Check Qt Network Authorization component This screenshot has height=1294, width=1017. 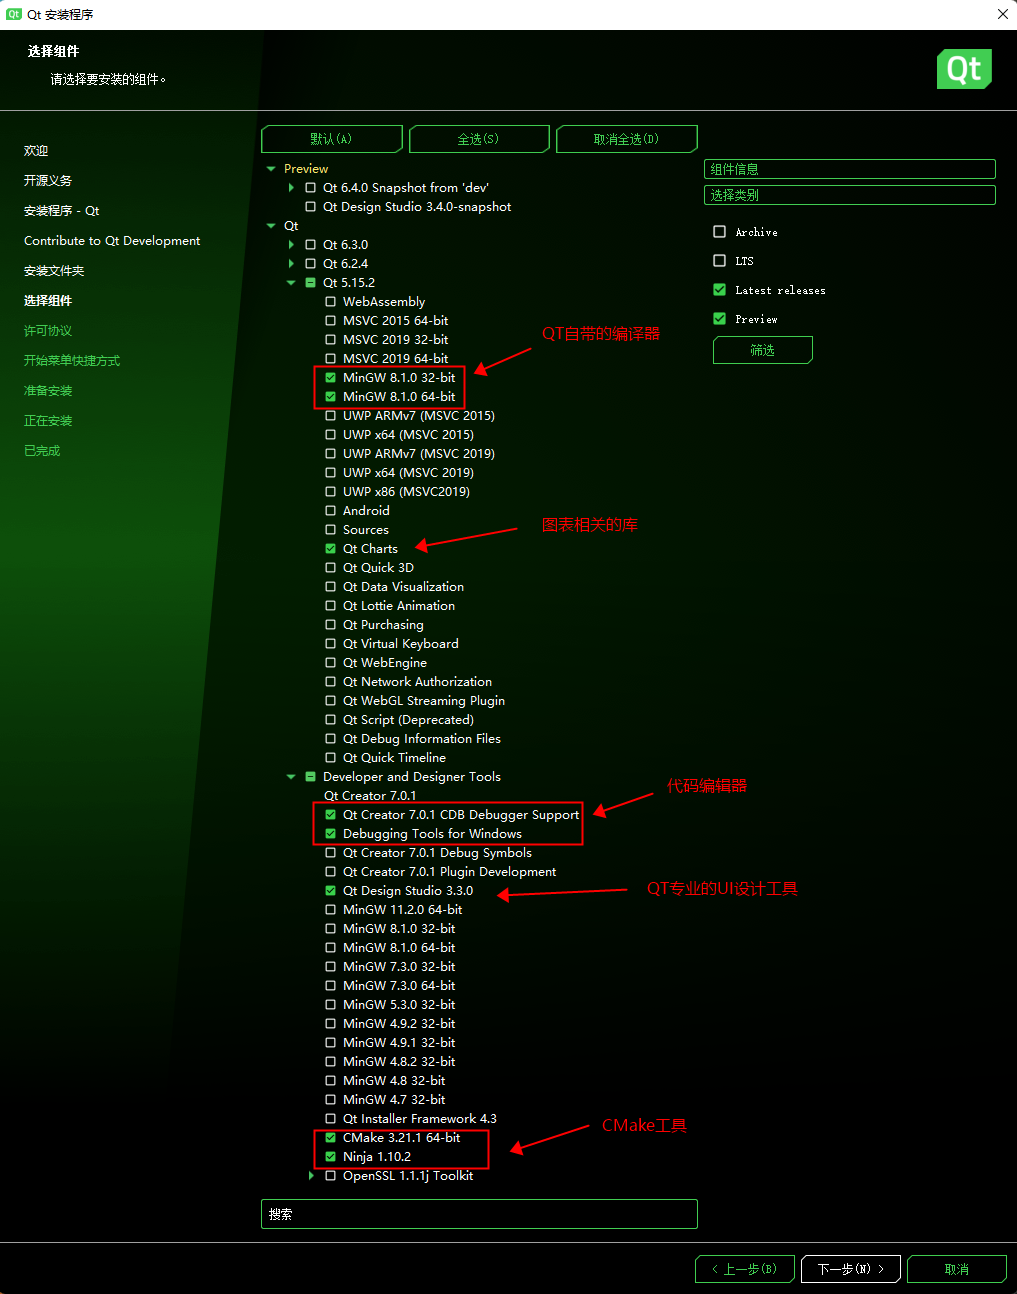click(330, 682)
